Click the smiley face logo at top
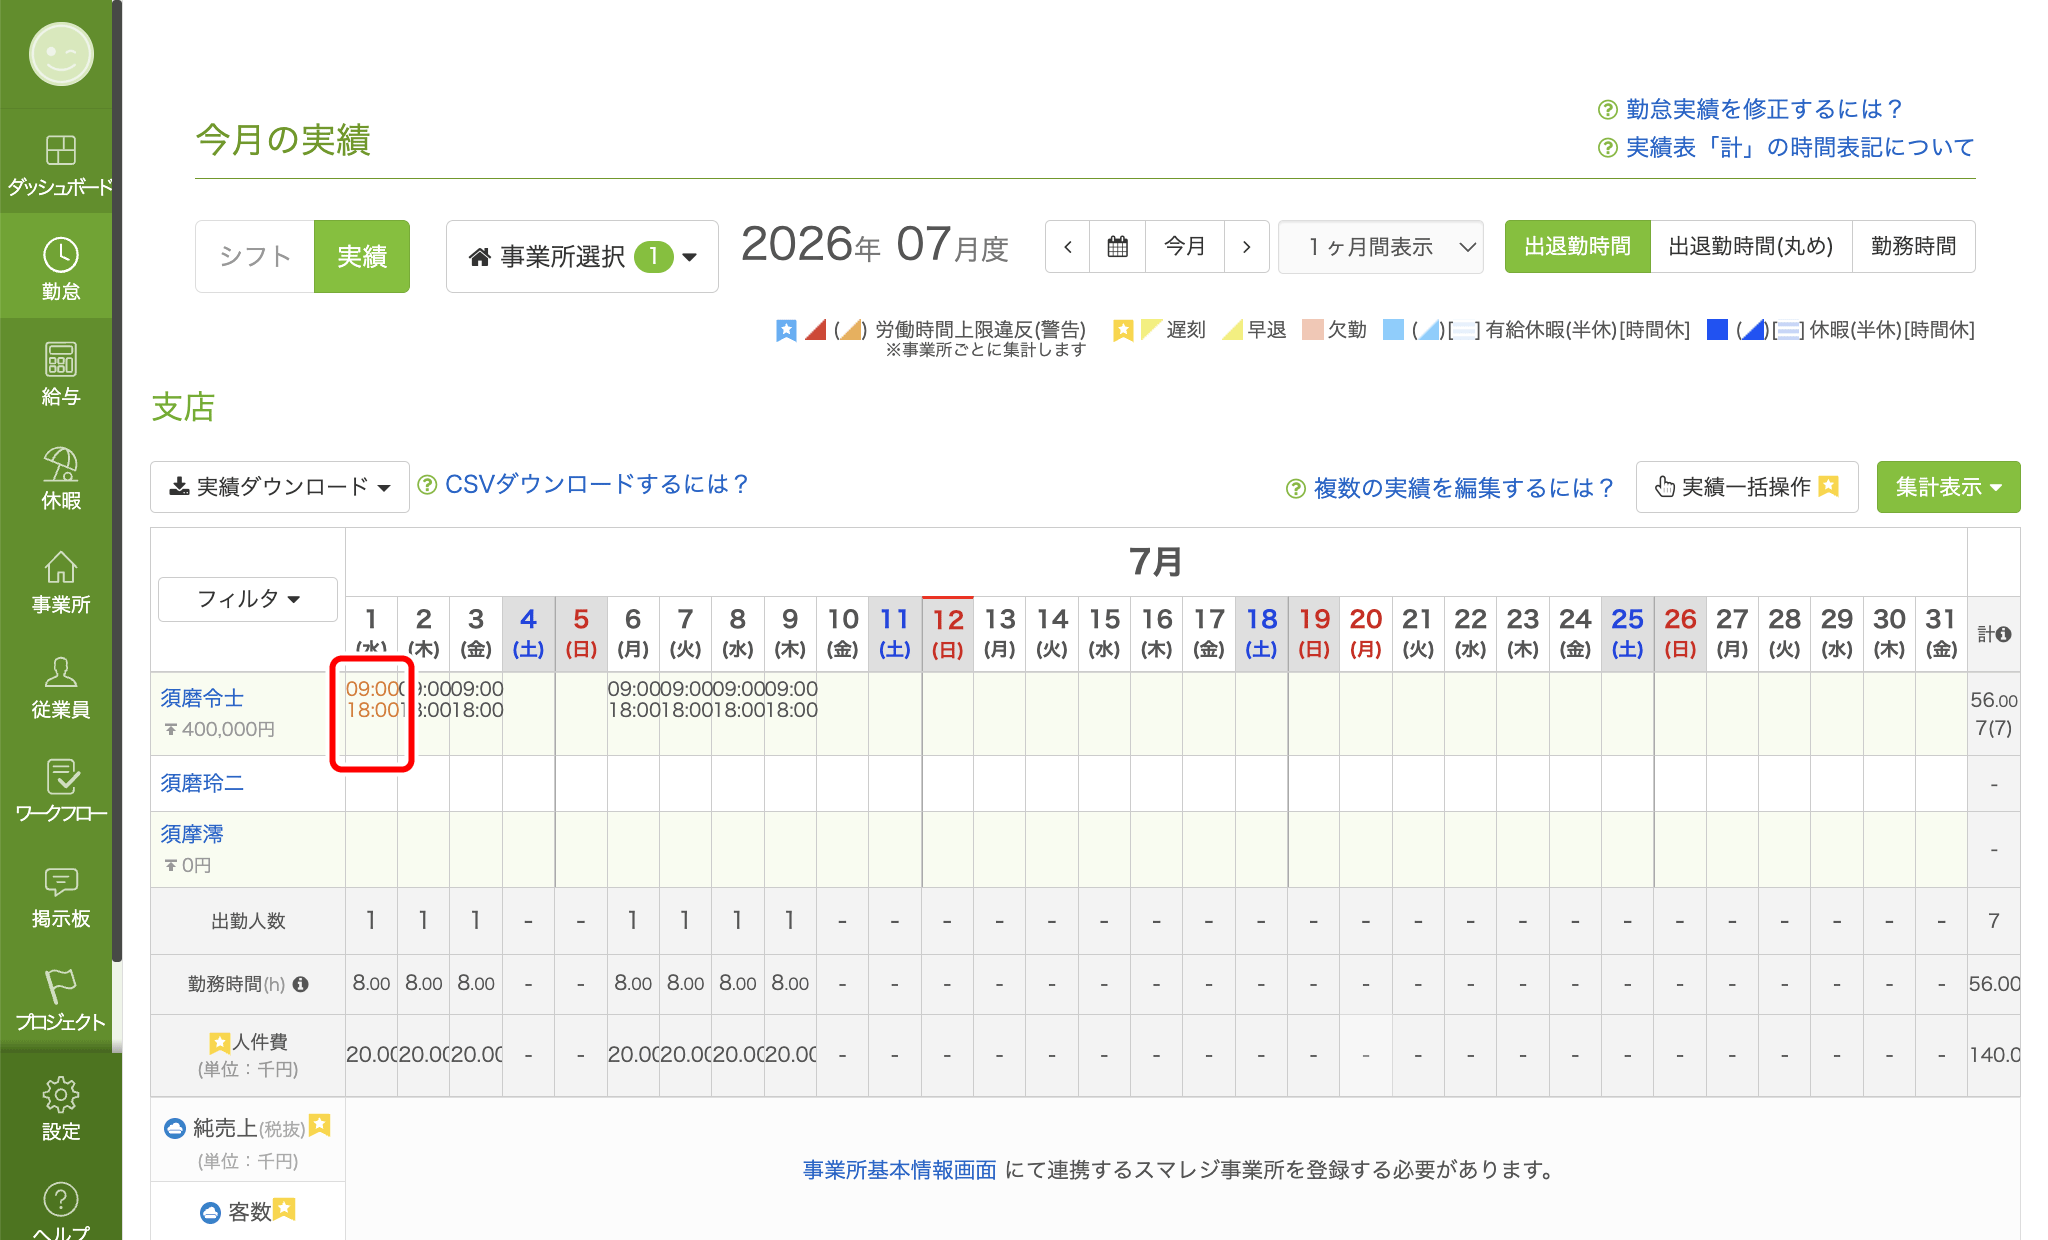The image size is (2048, 1240). point(61,54)
